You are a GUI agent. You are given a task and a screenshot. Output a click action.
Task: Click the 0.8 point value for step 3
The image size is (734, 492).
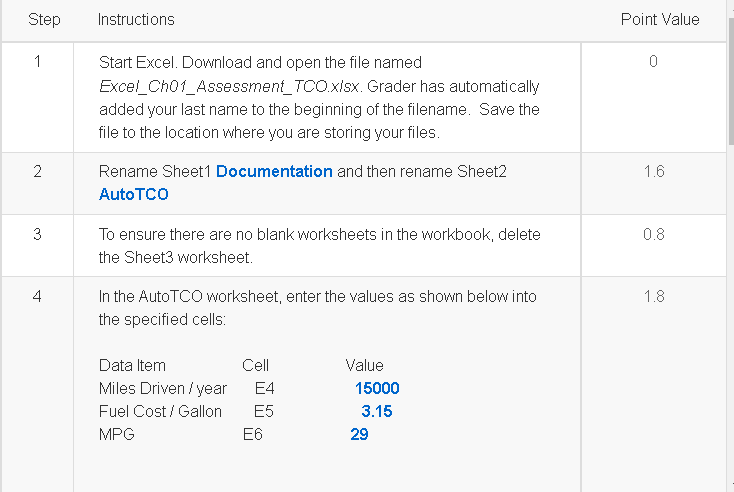653,234
